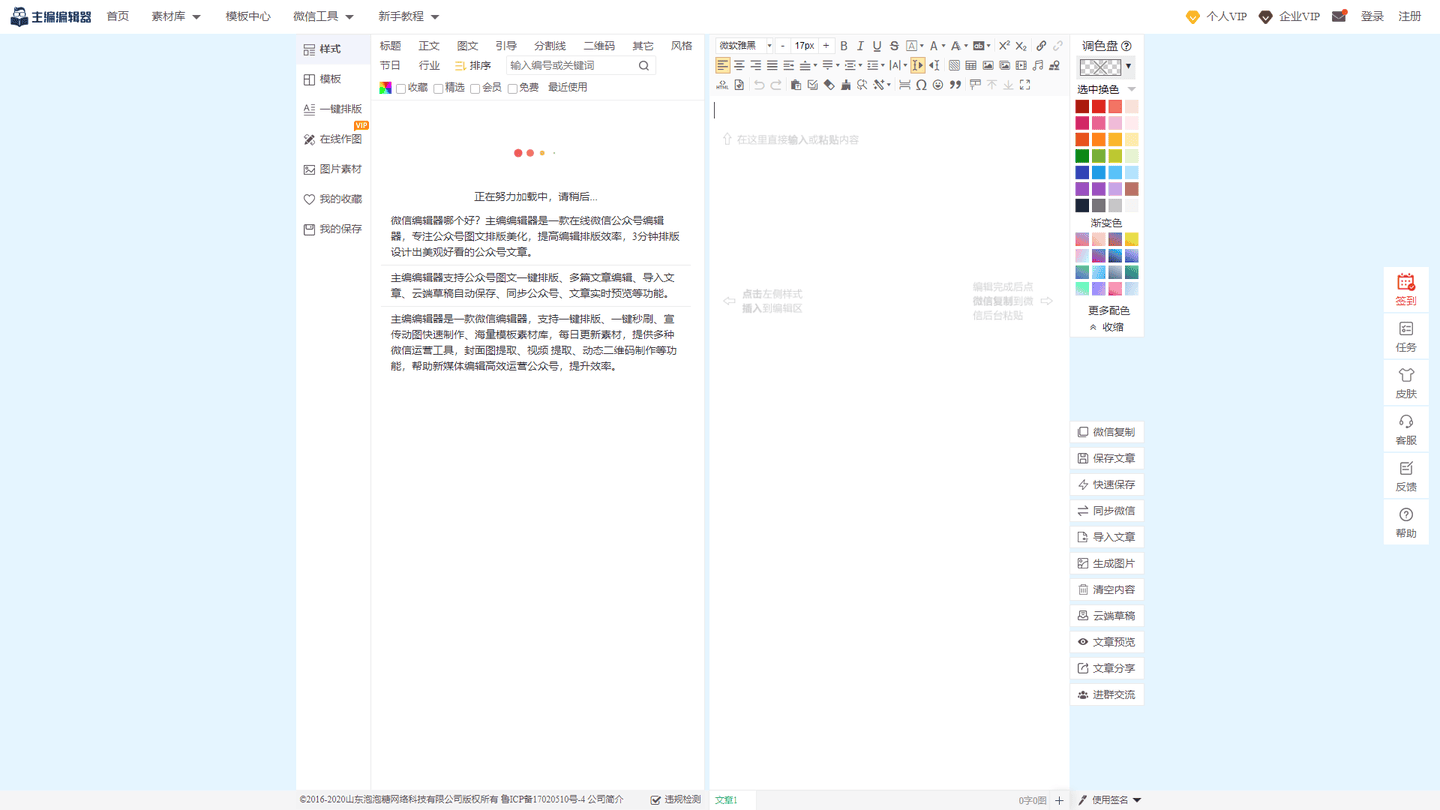1440x810 pixels.
Task: Pick the dark green color swatch
Action: pyautogui.click(x=1082, y=156)
